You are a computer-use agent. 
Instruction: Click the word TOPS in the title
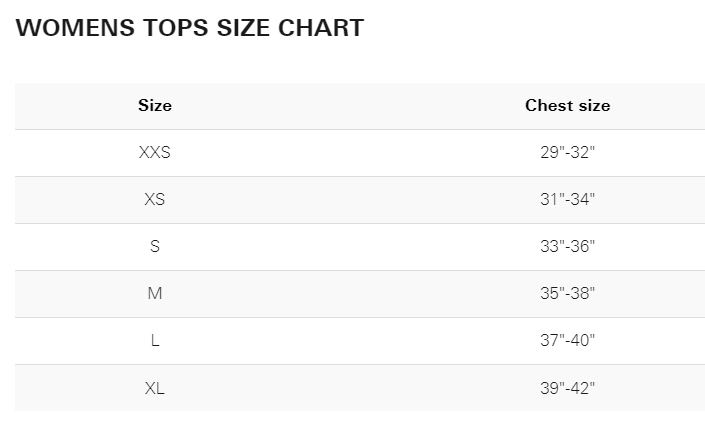point(176,28)
